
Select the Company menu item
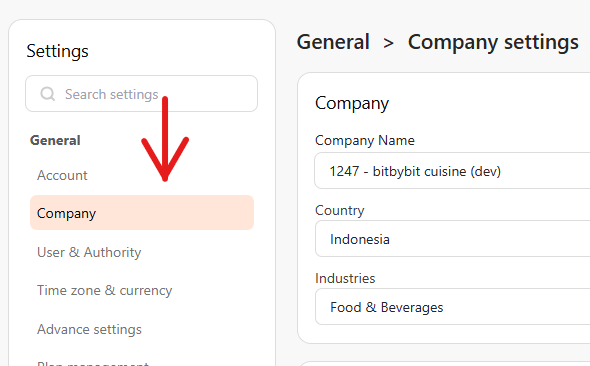tap(142, 213)
